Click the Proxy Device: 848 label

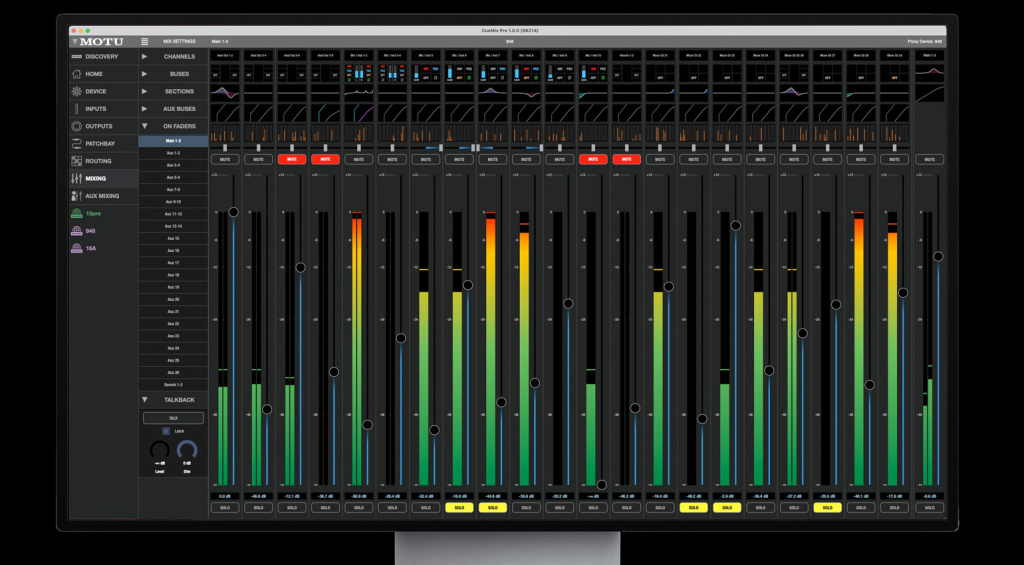coord(925,42)
